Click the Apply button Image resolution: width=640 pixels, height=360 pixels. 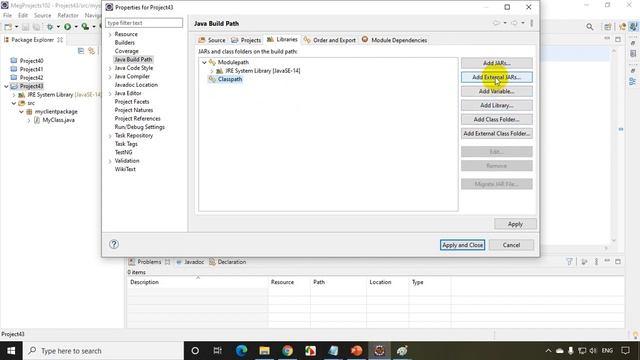[515, 224]
